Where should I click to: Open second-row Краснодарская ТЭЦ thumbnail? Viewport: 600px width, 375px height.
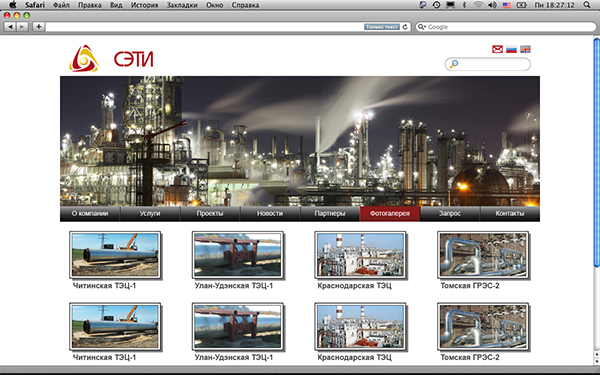(x=360, y=326)
